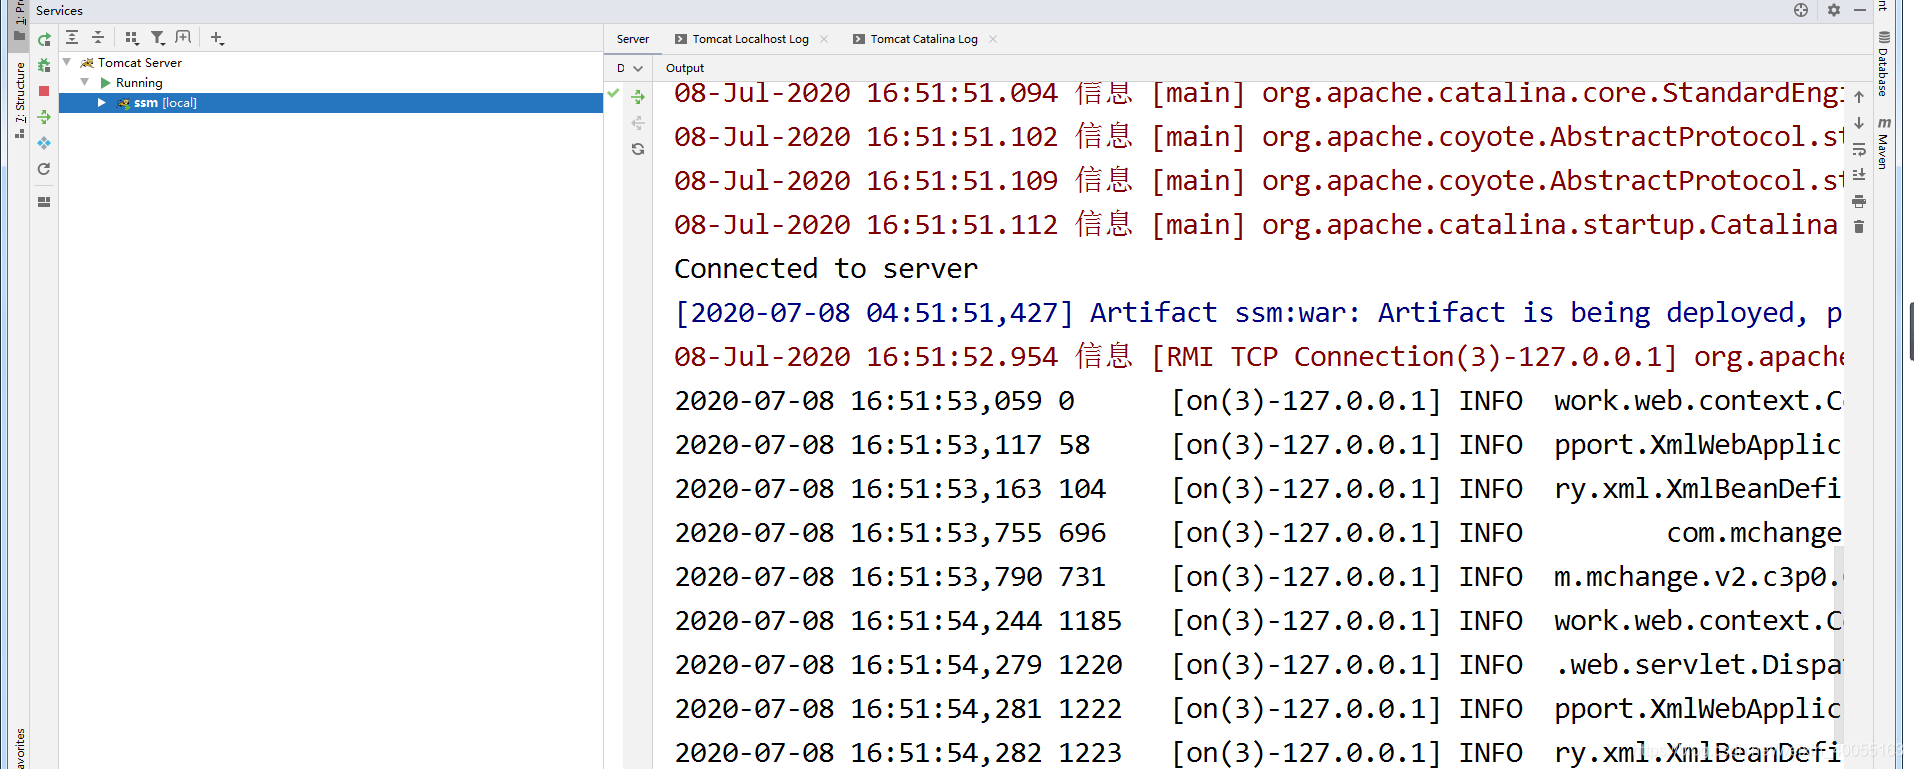The image size is (1914, 769).
Task: Click Expand All in Services toolbar
Action: coord(72,37)
